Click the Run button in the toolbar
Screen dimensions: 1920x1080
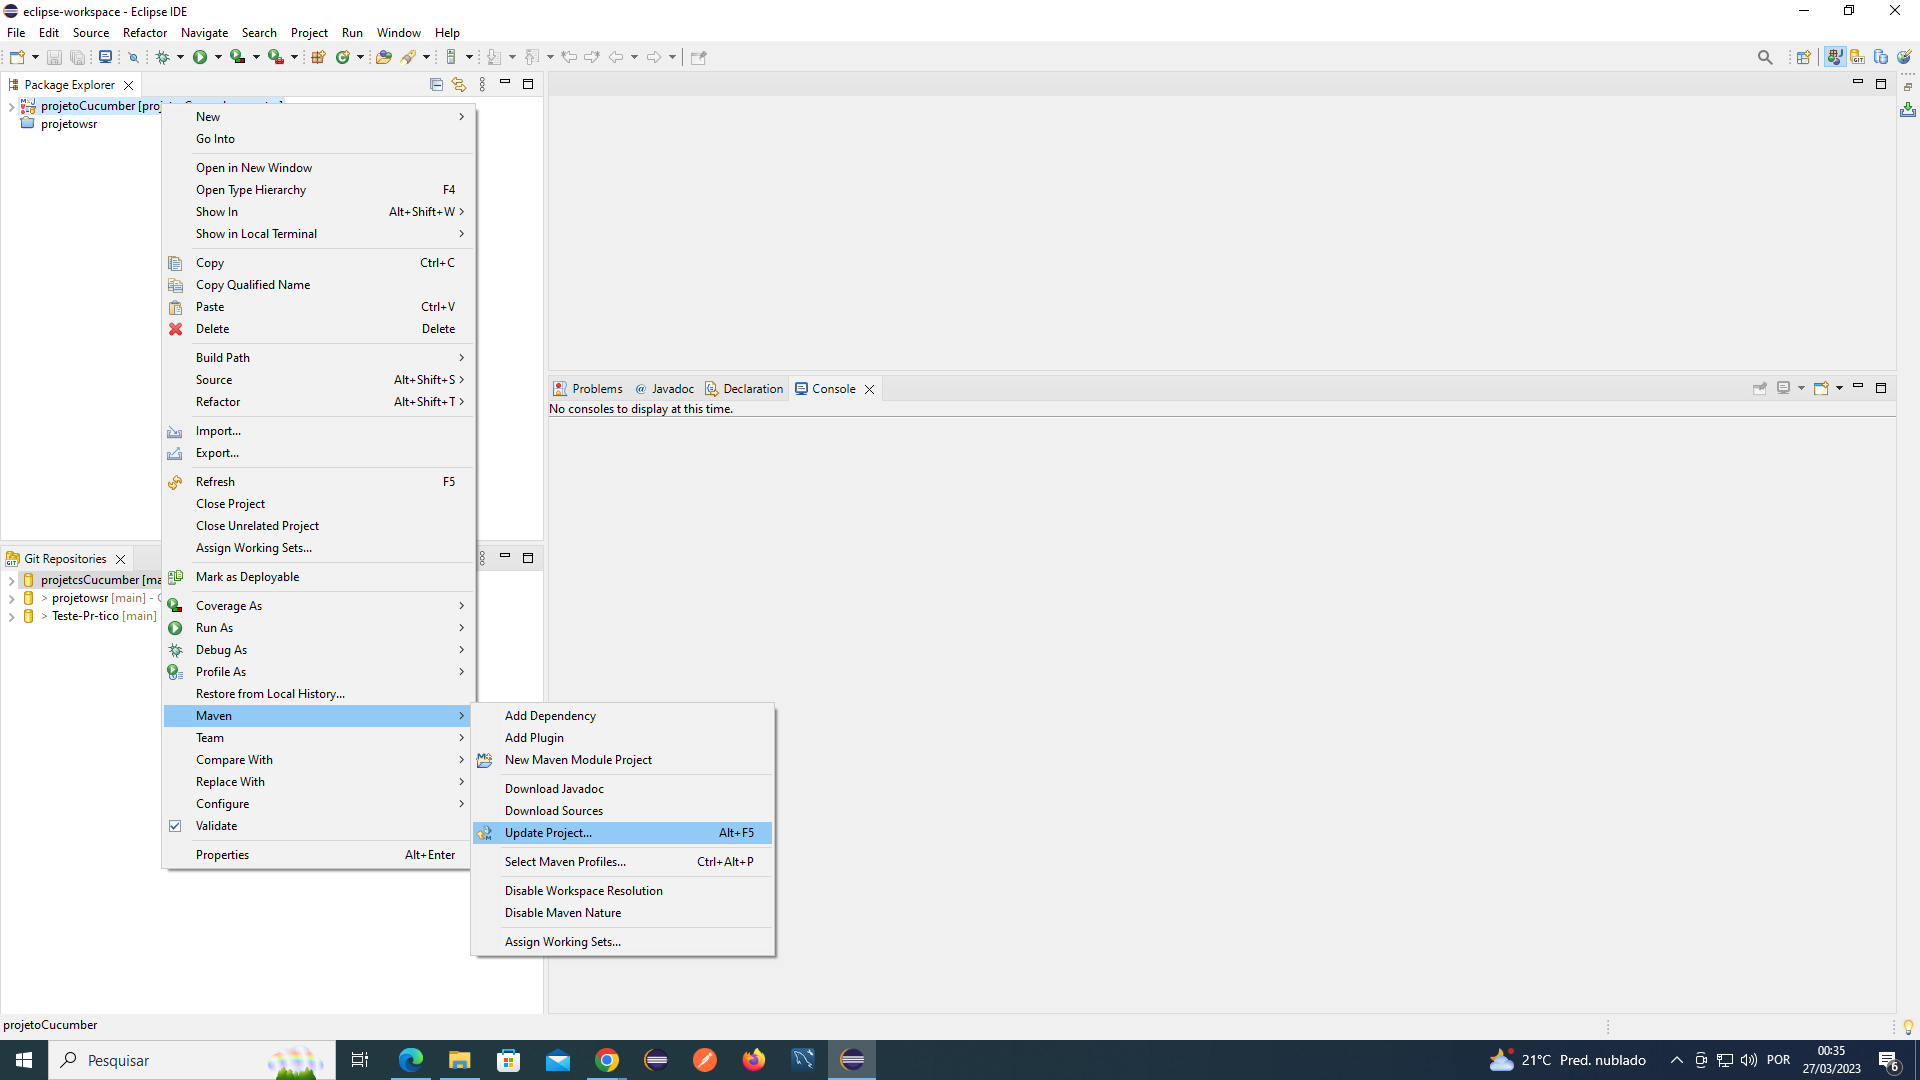(x=200, y=57)
